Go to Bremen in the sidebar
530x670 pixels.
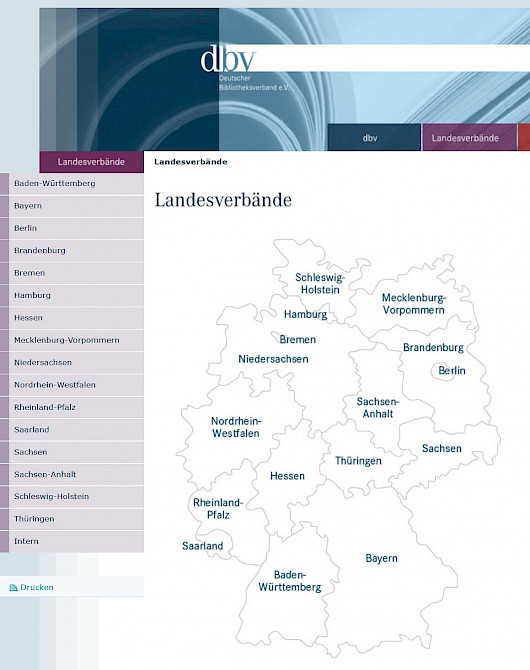coord(72,273)
